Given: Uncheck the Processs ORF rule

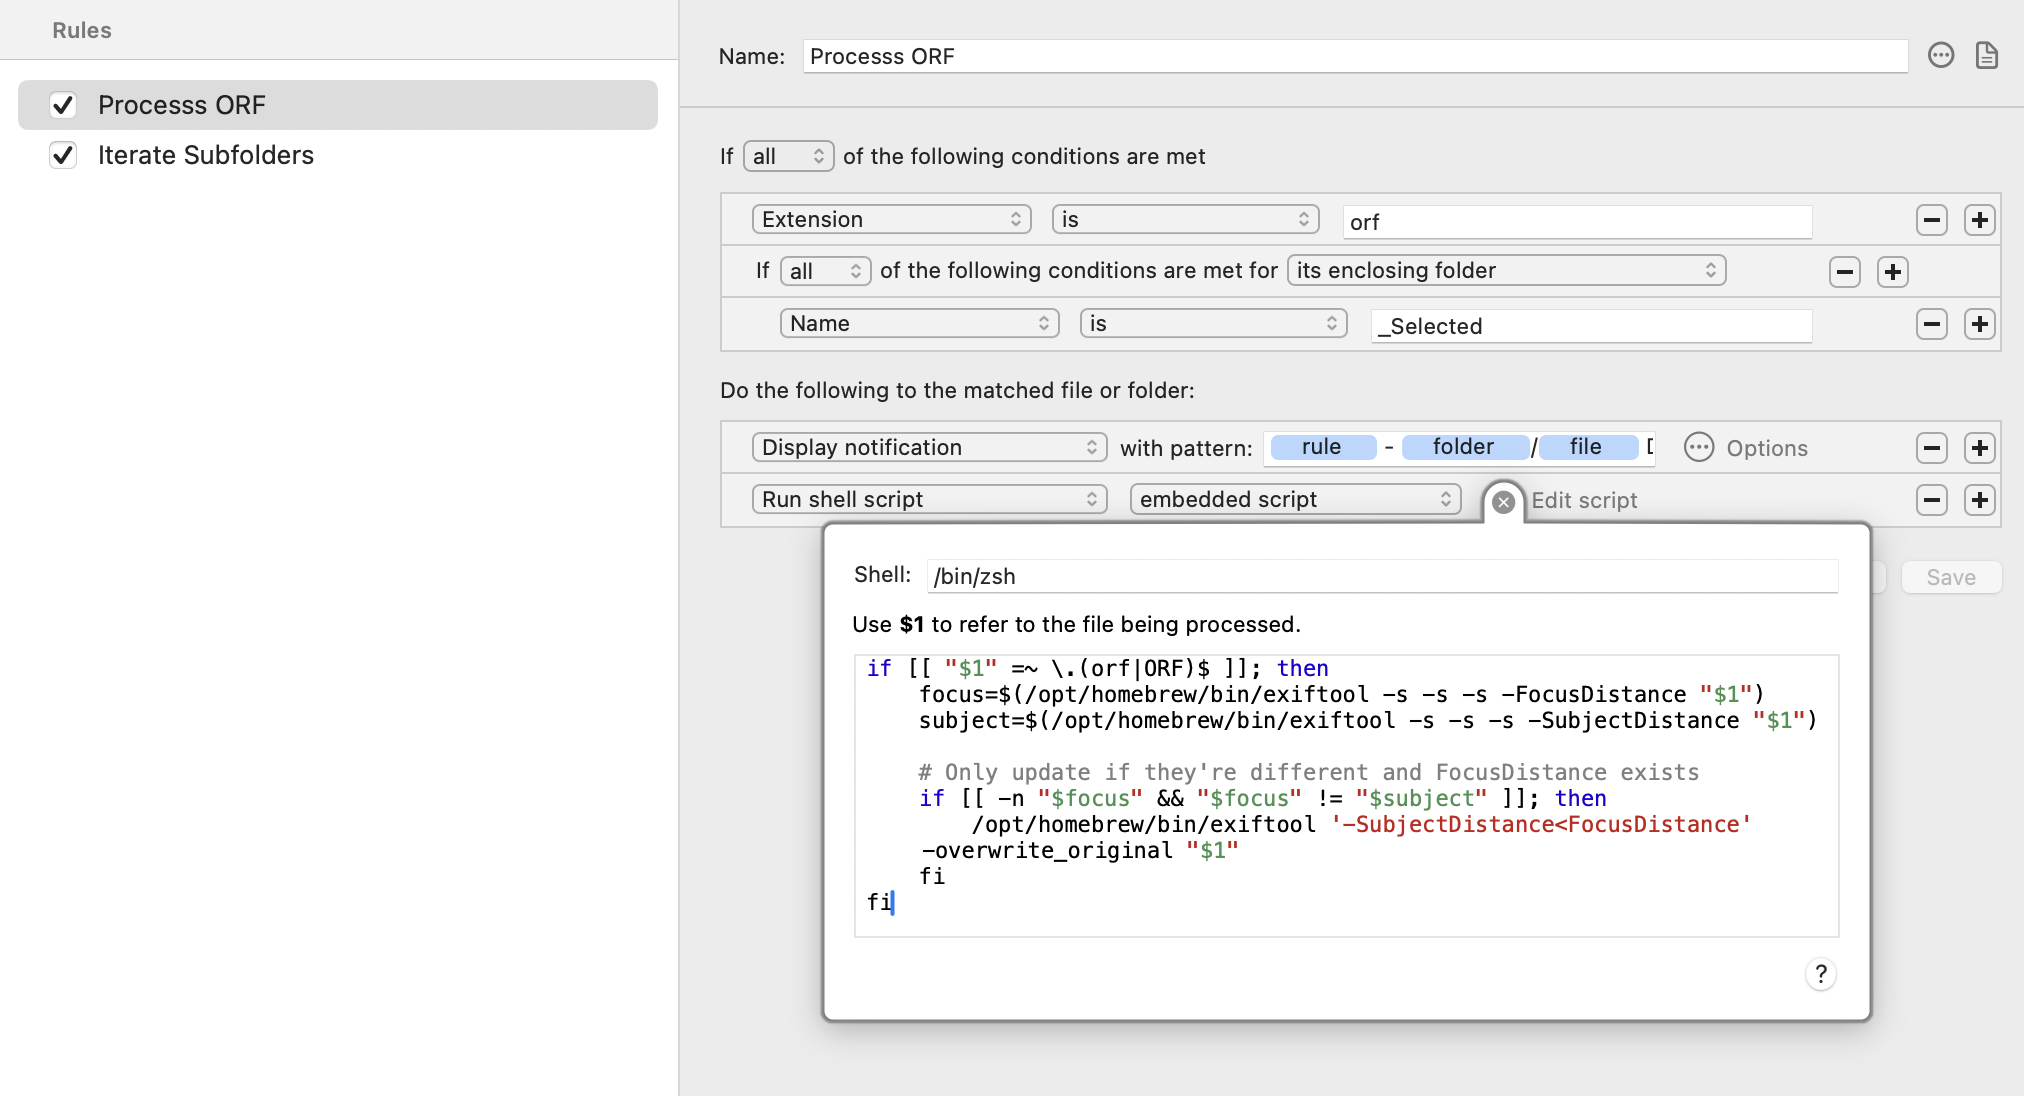Looking at the screenshot, I should (63, 105).
